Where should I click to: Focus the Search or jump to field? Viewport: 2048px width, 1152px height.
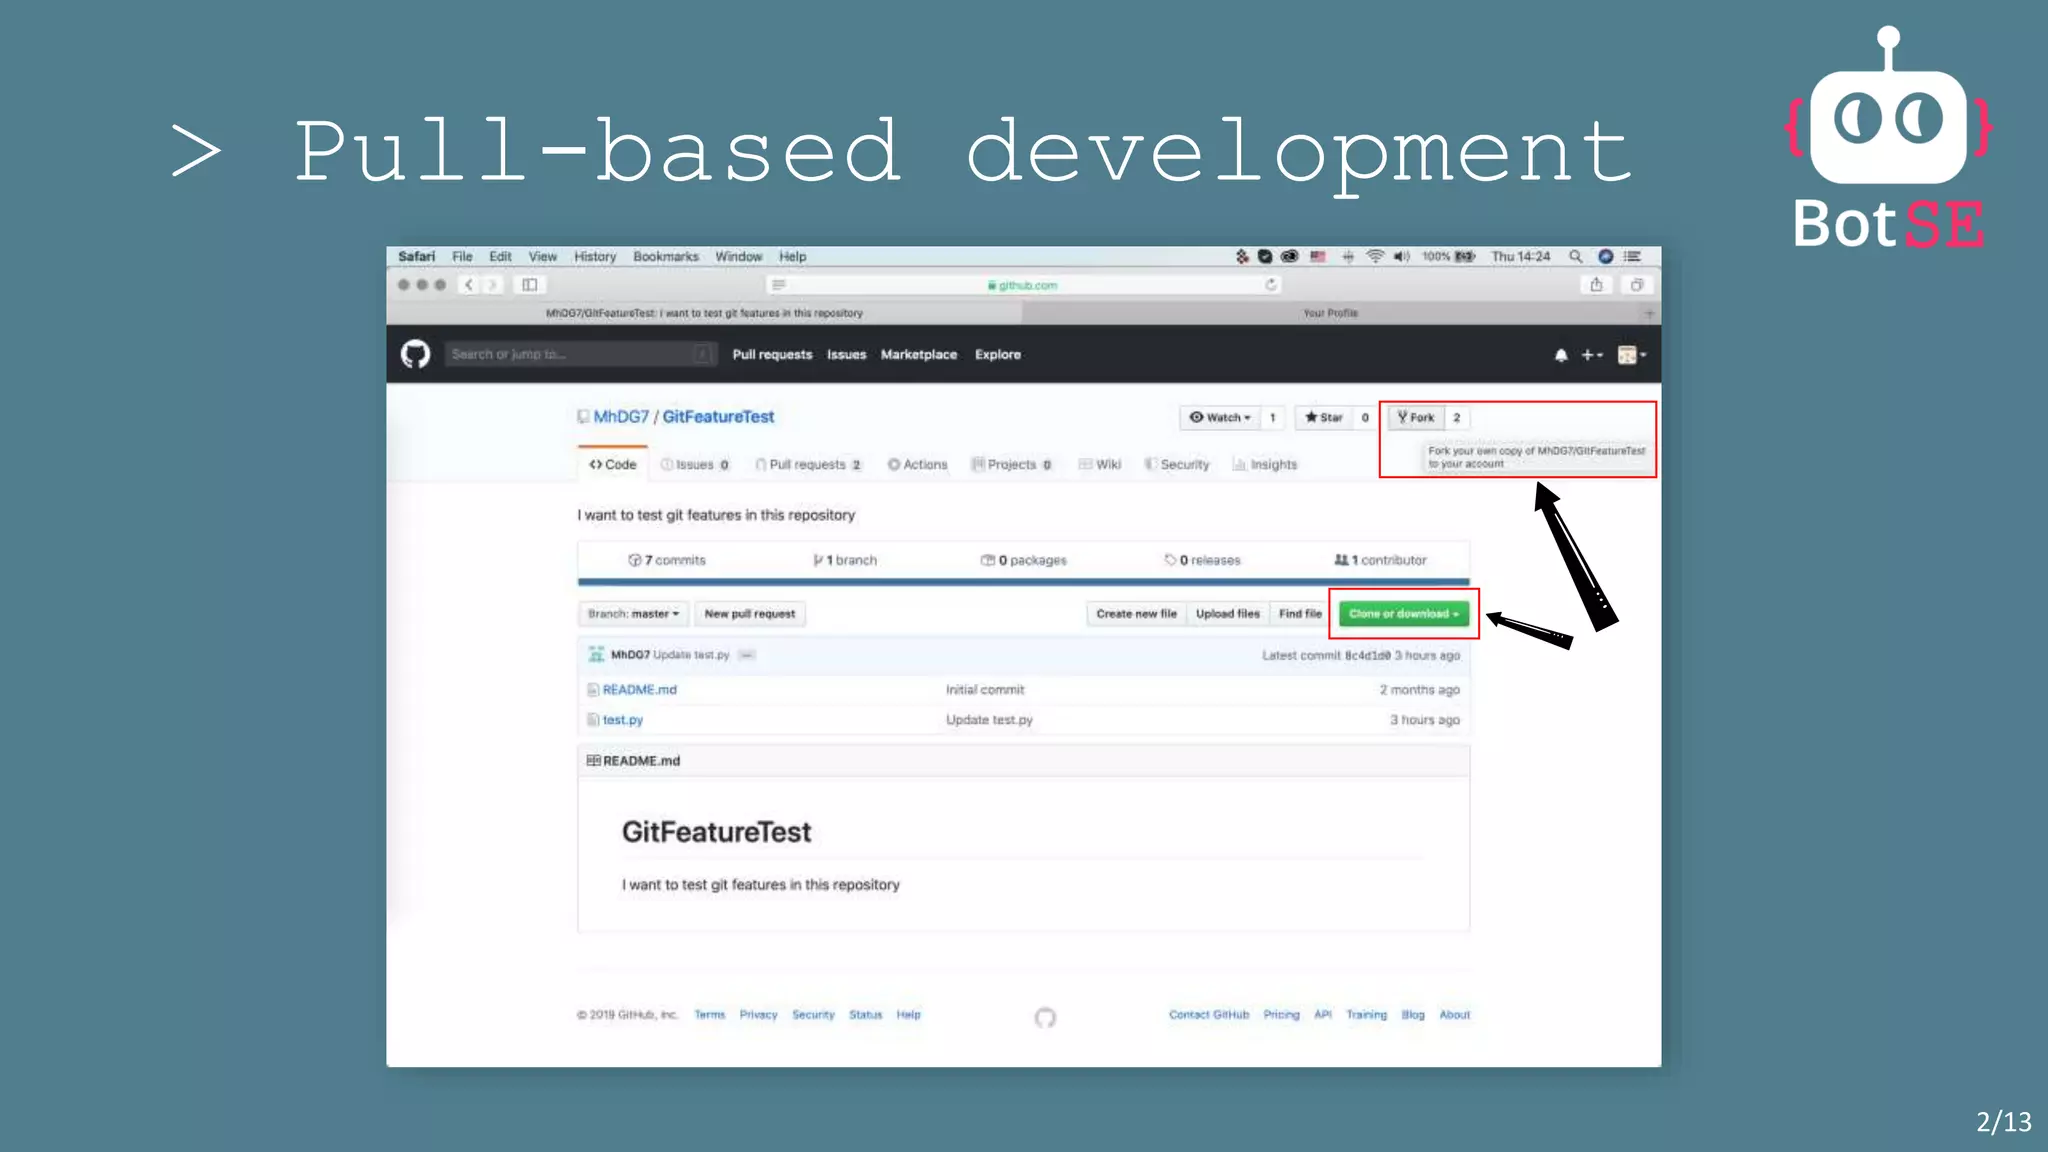tap(580, 354)
